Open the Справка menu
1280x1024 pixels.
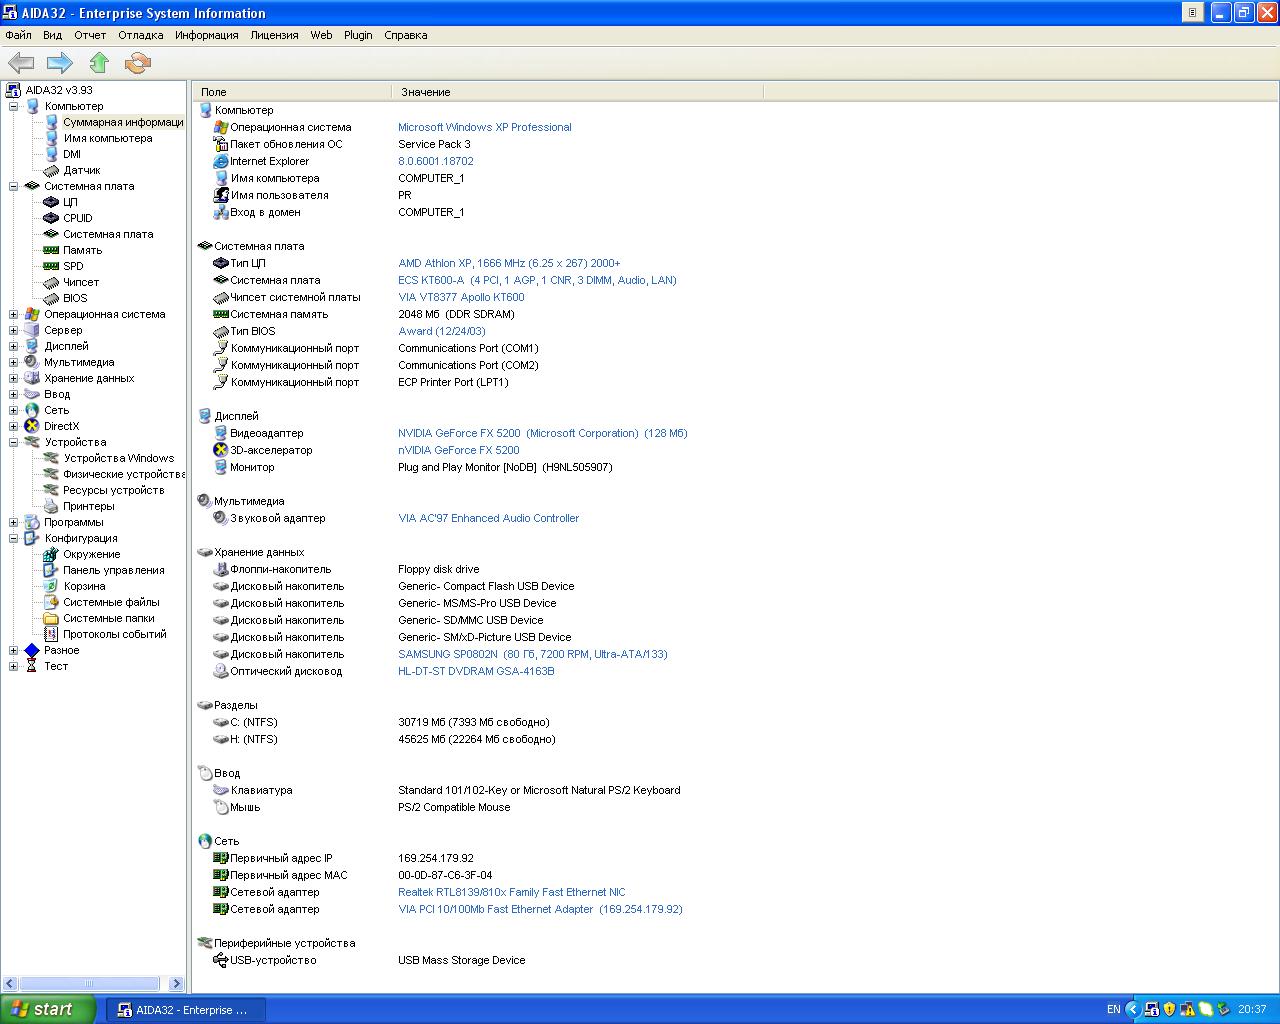[x=405, y=35]
